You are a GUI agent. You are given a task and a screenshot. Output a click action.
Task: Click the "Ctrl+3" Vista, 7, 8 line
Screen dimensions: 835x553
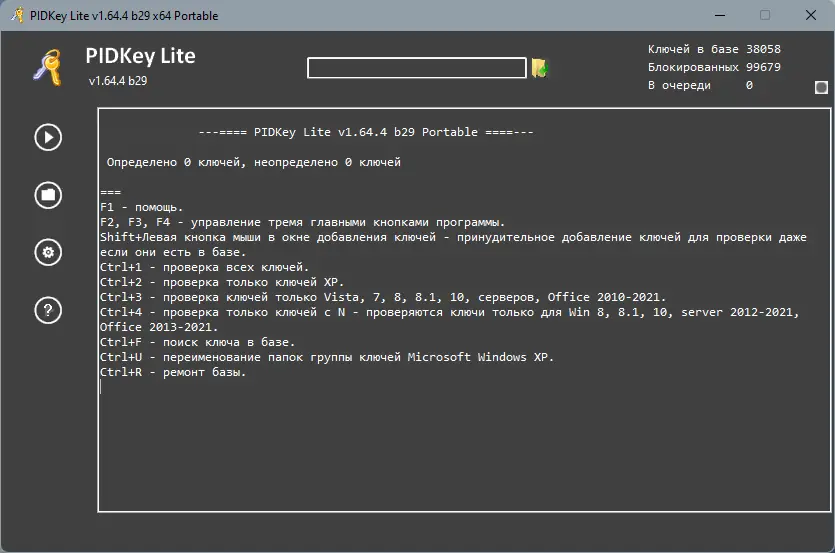[383, 297]
